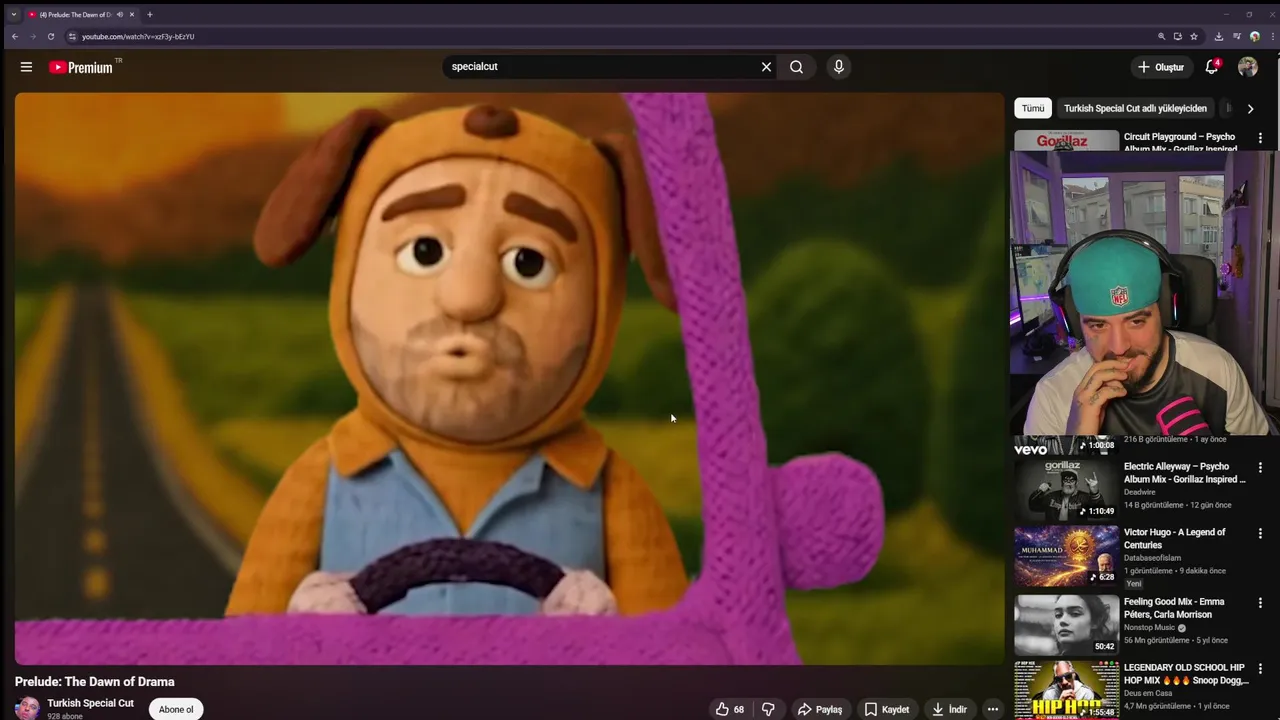
Task: Open the Circuit Playground – Psycho Album title
Action: [x=1181, y=142]
